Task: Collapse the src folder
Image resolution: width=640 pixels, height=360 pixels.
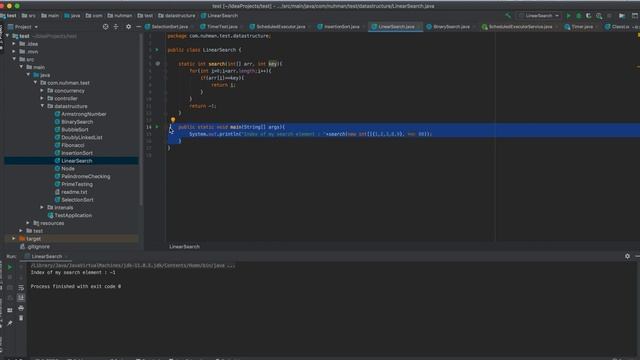Action: 14,59
